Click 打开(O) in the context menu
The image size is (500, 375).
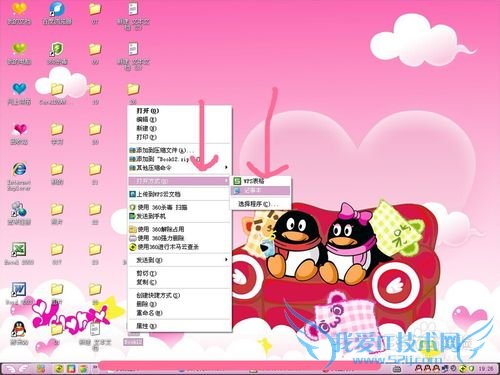[x=180, y=111]
